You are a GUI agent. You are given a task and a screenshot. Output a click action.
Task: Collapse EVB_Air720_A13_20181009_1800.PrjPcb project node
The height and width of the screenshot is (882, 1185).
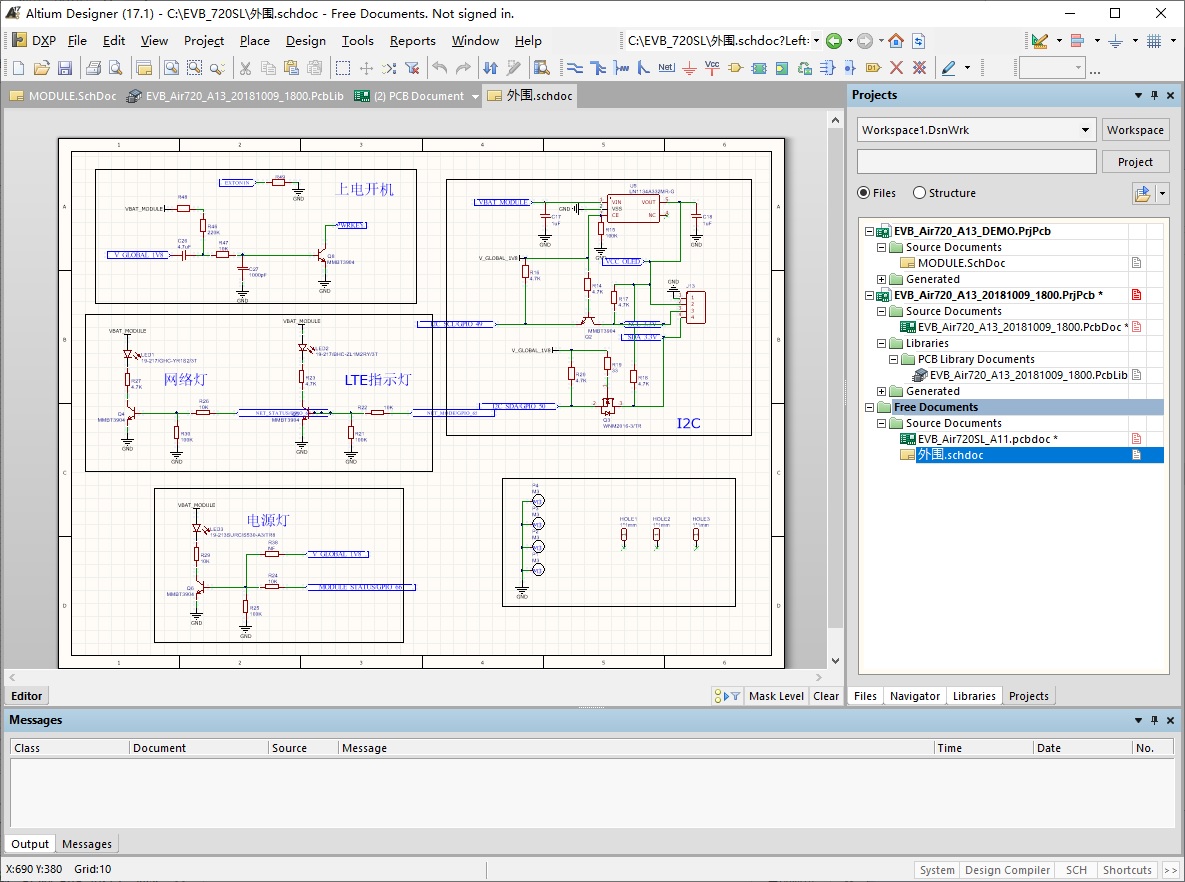coord(869,296)
